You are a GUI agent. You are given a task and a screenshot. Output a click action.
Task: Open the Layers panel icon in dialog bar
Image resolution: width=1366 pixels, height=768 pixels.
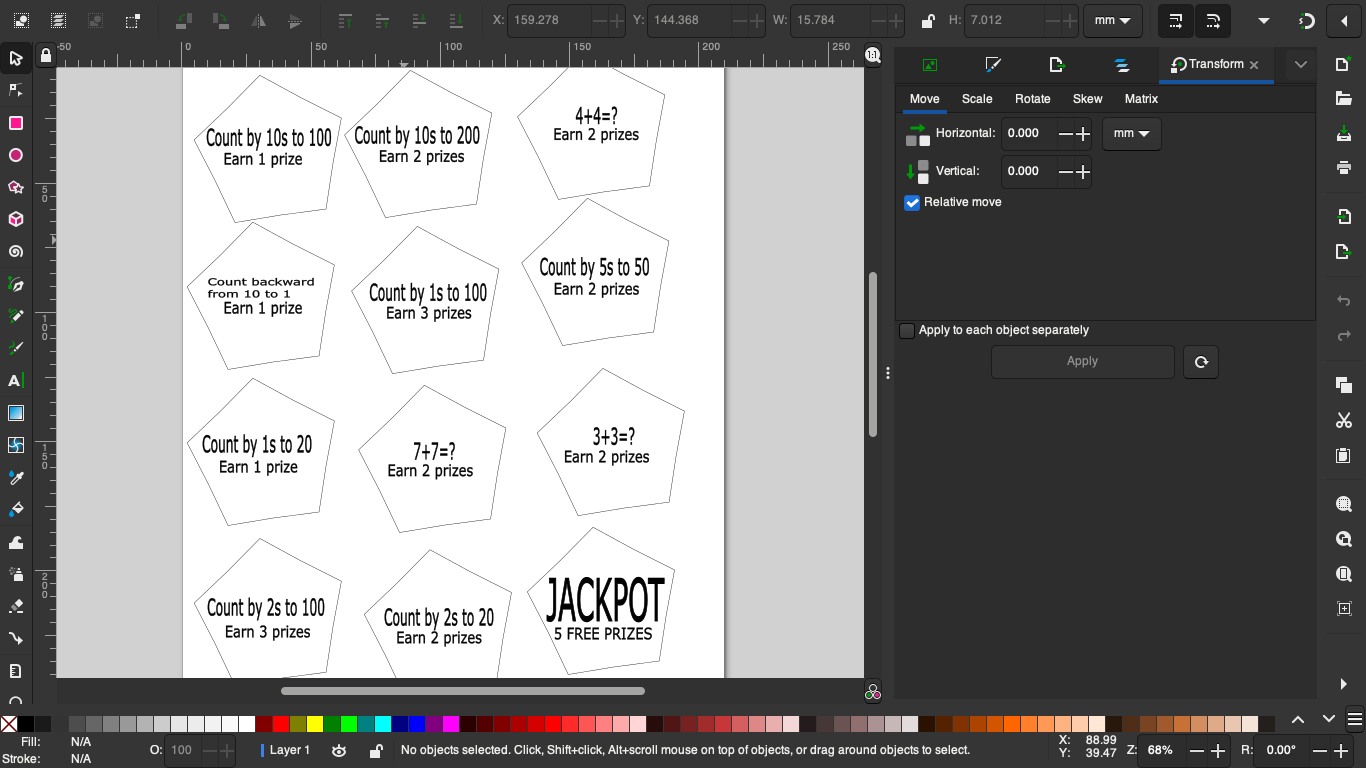(x=1121, y=64)
